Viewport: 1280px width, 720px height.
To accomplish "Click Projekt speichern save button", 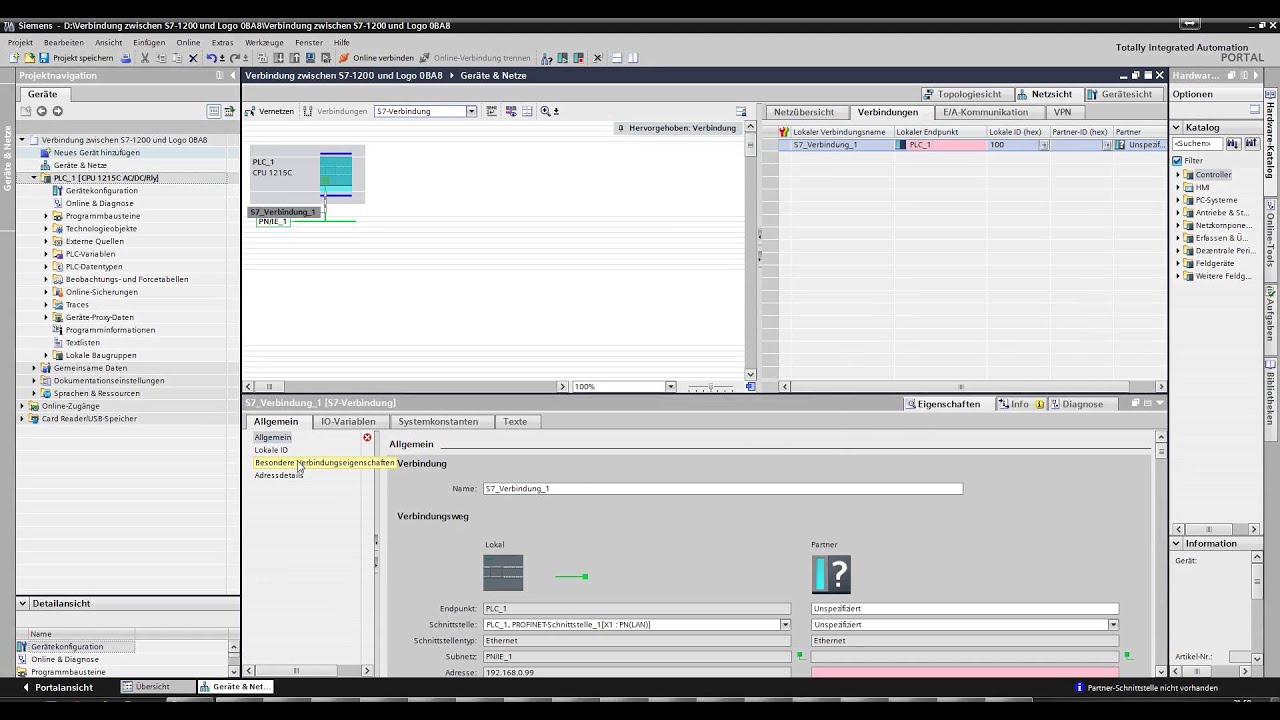I will point(76,58).
